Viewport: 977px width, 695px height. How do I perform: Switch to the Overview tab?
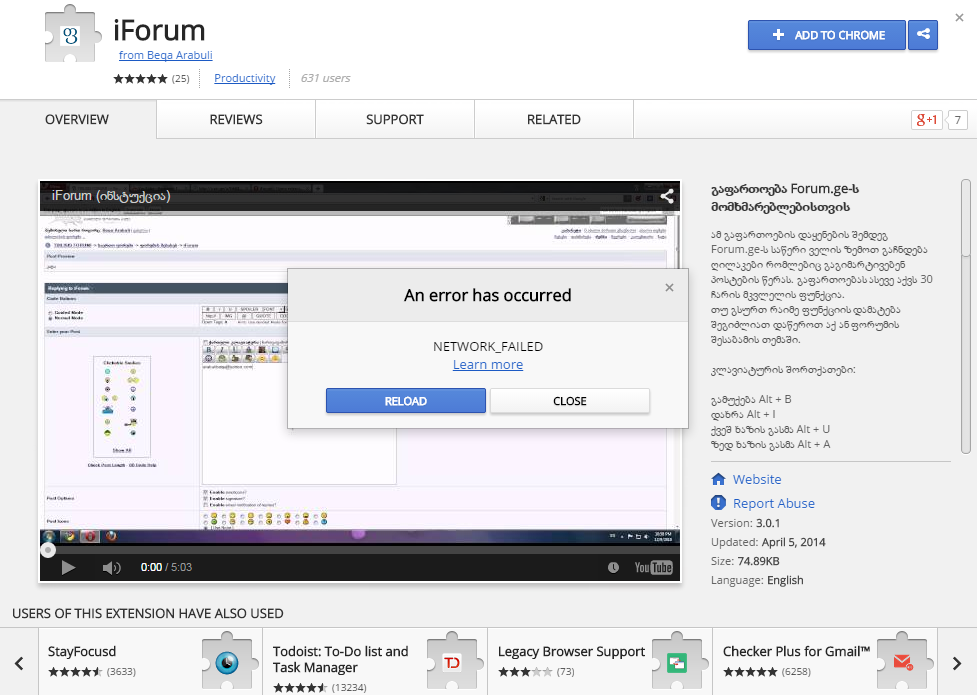pyautogui.click(x=77, y=120)
